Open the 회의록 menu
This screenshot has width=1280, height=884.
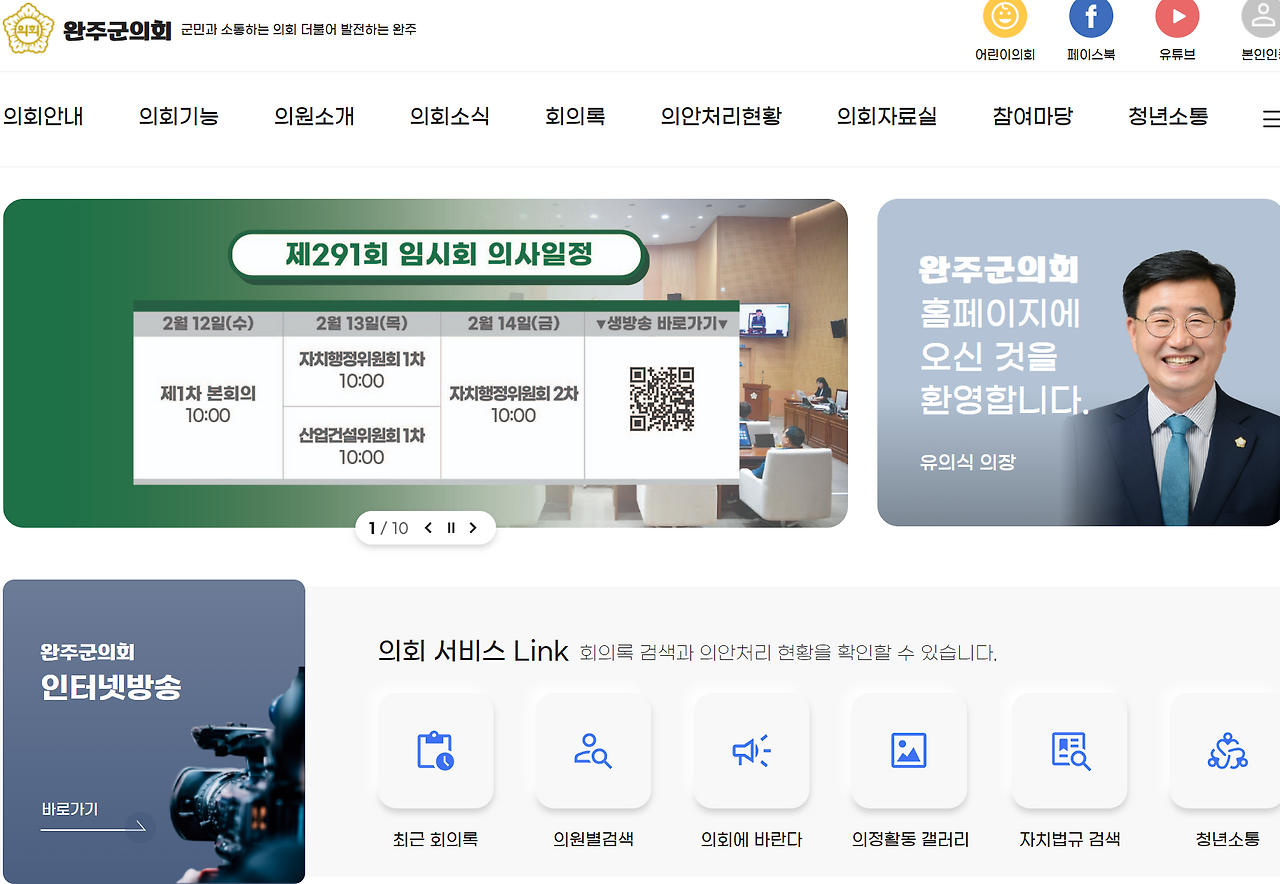click(x=575, y=116)
